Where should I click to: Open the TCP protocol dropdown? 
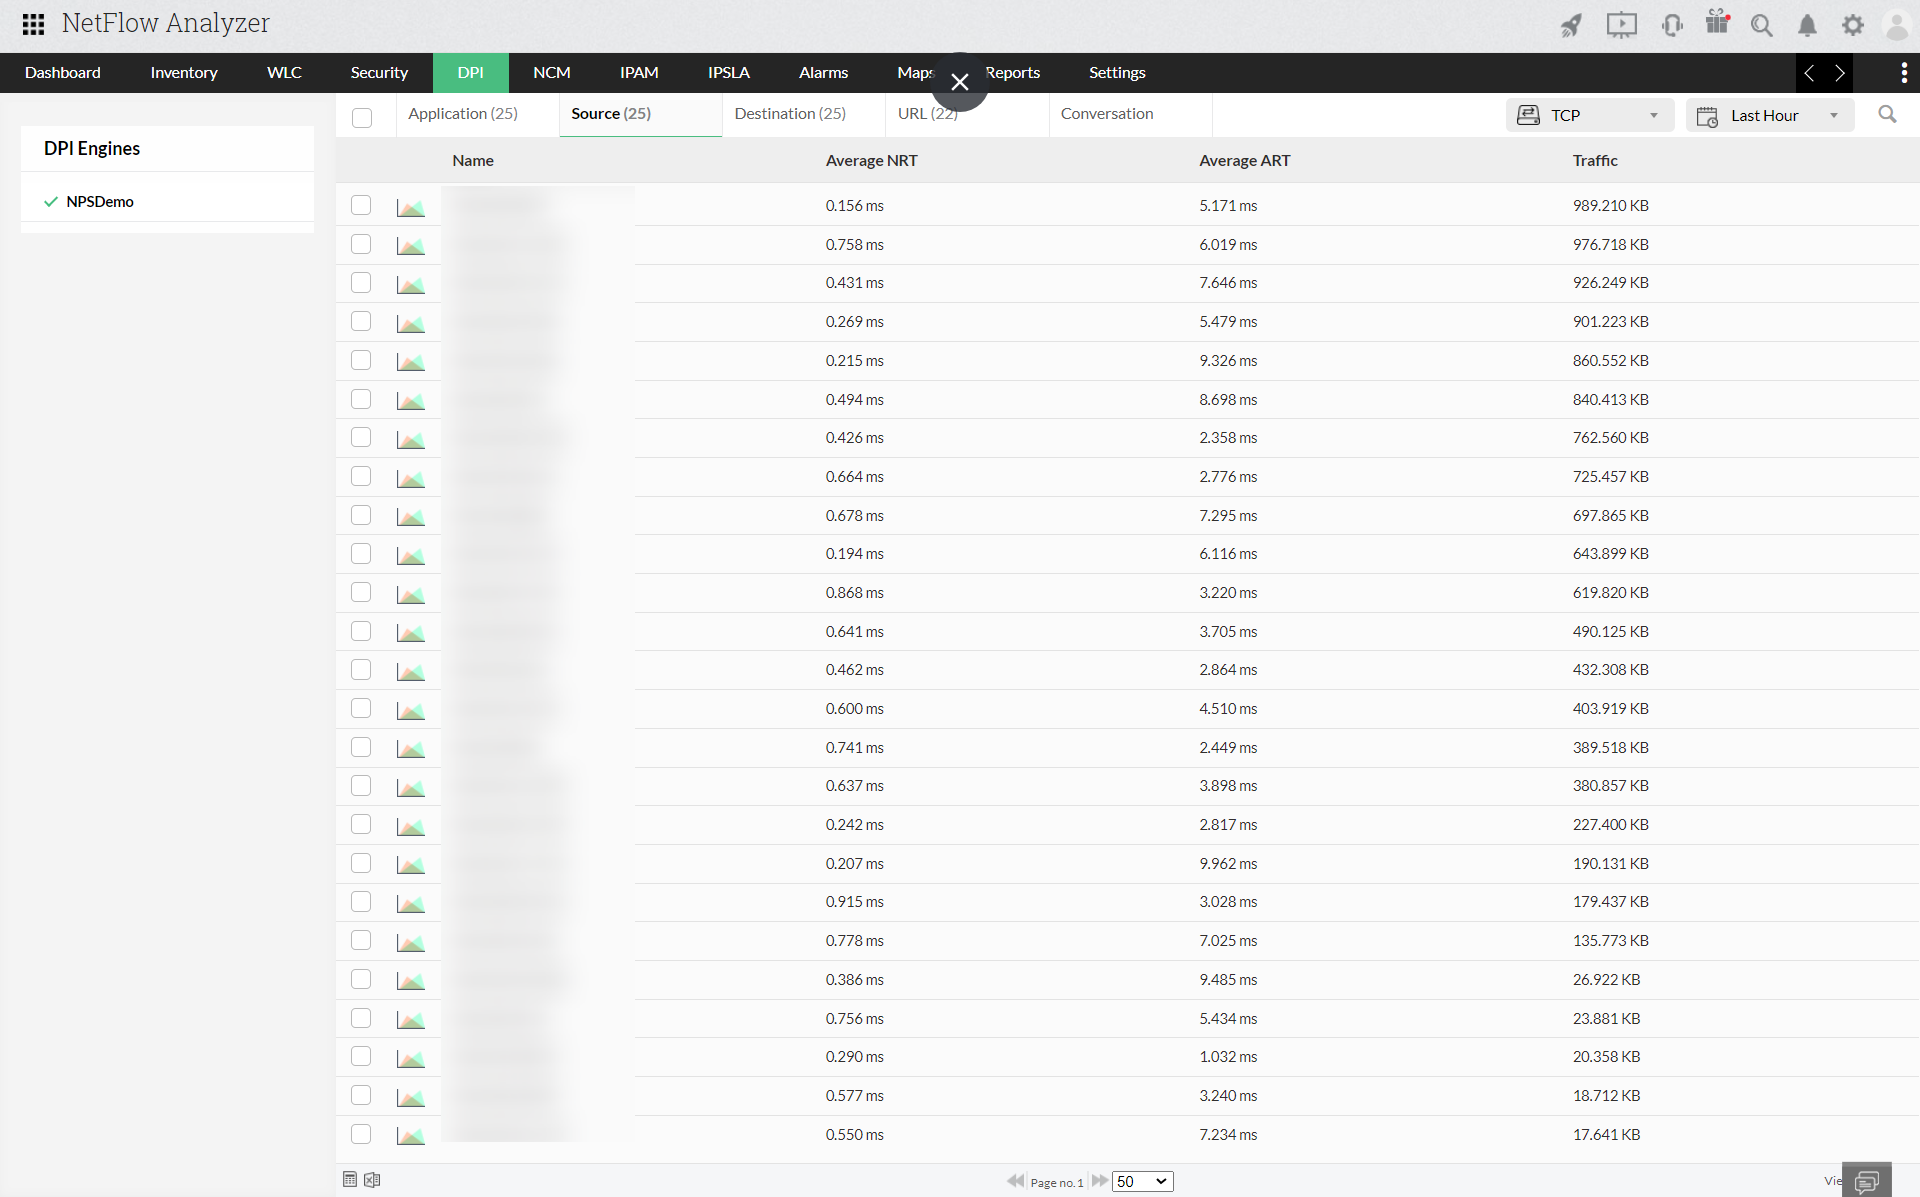[1589, 115]
